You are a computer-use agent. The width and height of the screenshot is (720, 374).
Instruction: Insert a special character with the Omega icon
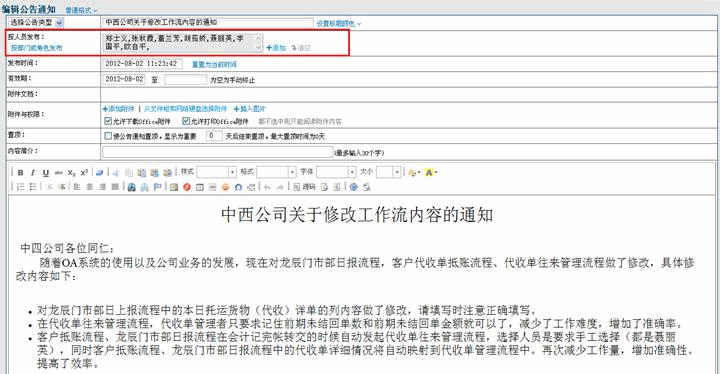click(238, 187)
